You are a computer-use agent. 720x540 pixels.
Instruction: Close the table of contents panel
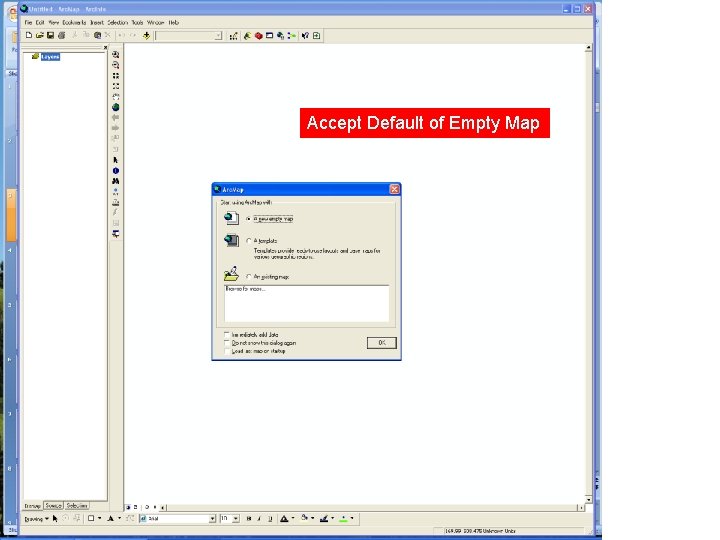point(105,47)
